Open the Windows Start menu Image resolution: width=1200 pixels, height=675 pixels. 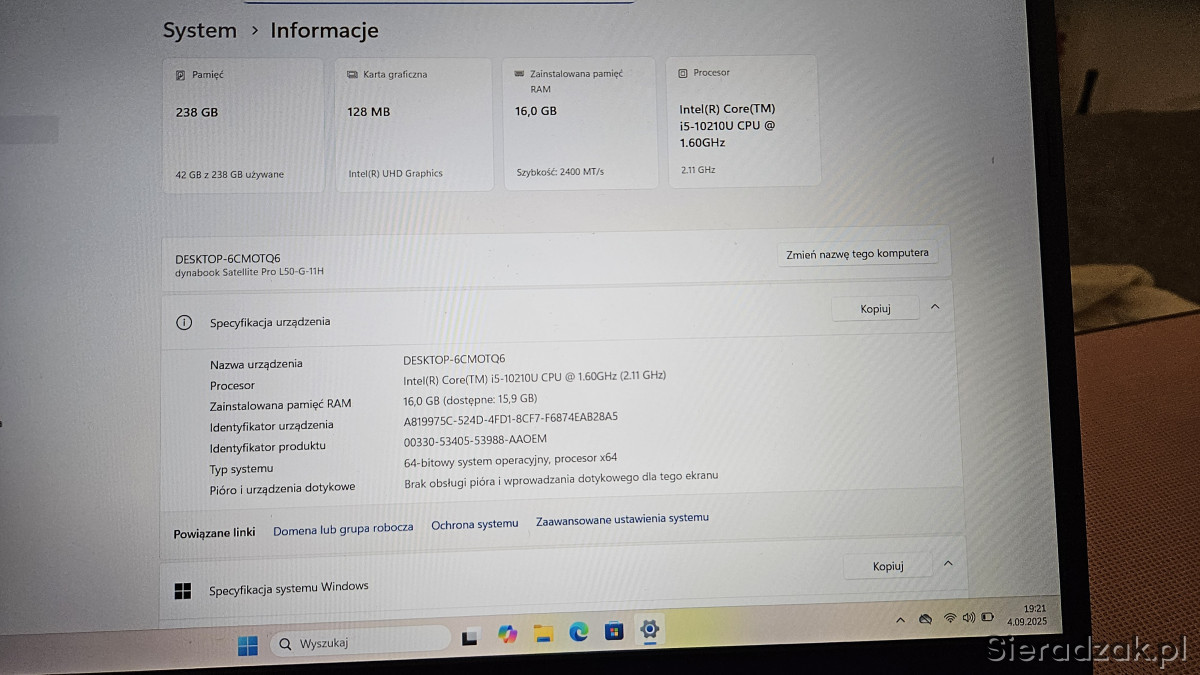tap(248, 645)
